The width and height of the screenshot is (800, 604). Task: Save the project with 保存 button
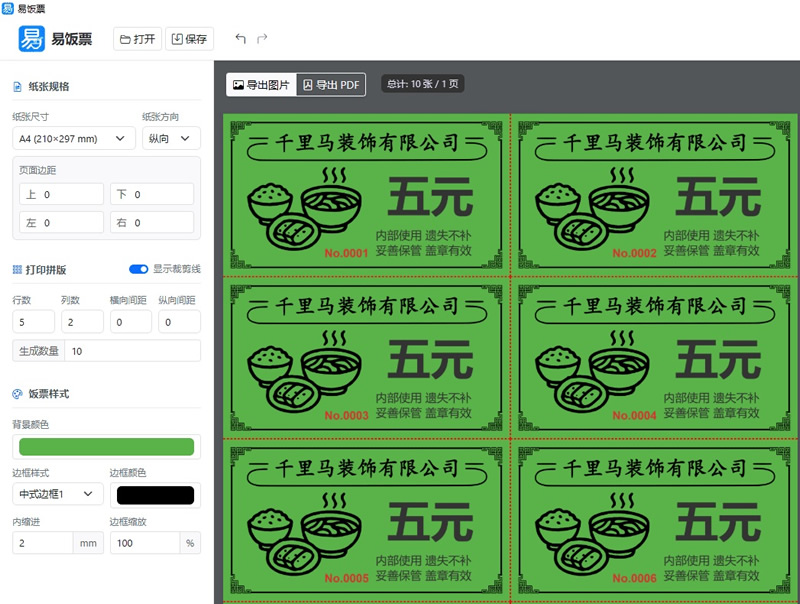189,39
